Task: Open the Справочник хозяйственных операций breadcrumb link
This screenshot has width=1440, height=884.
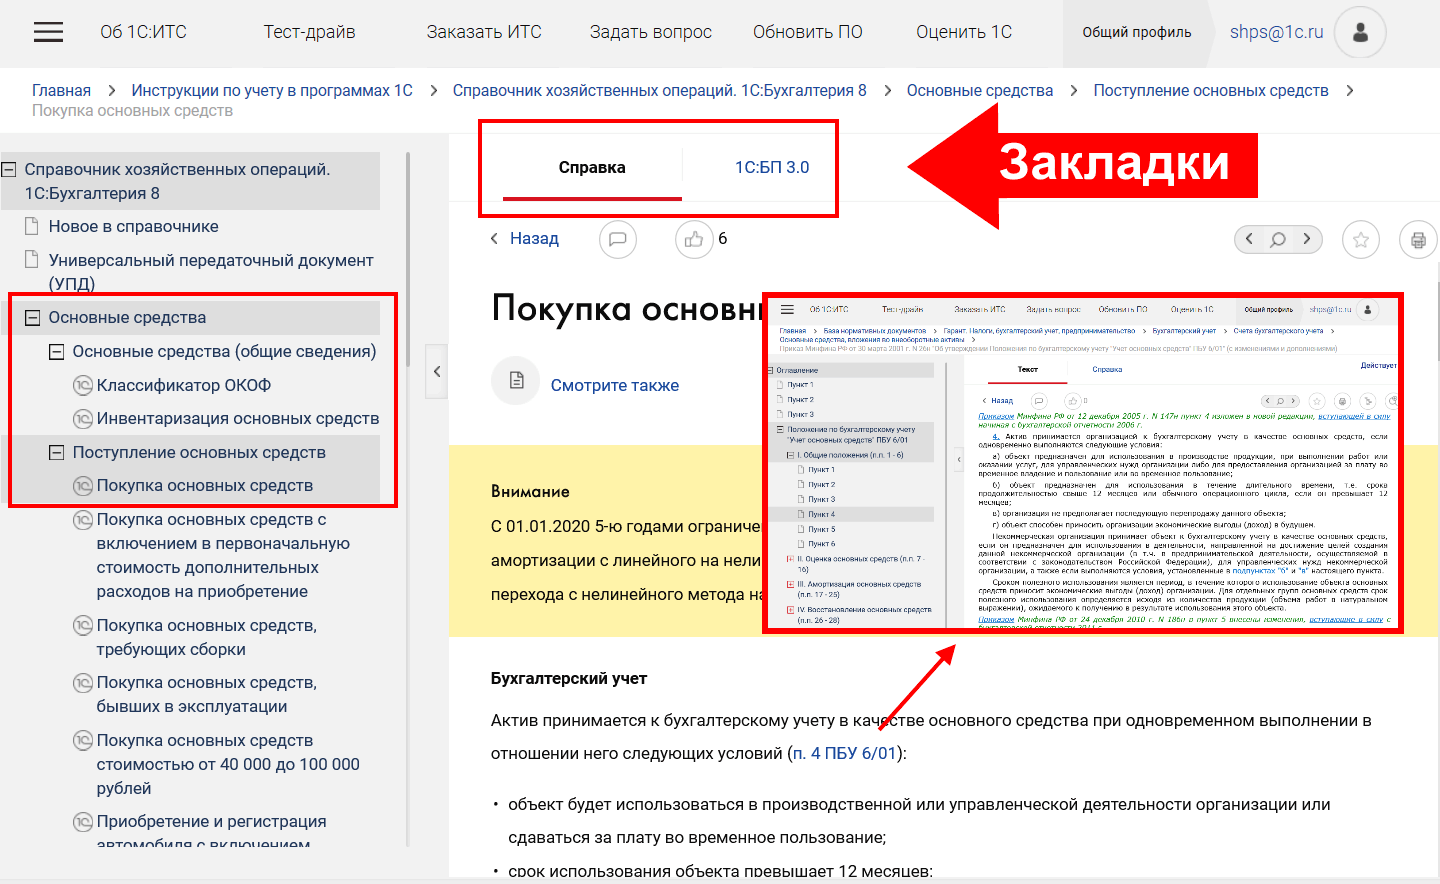Action: (660, 90)
